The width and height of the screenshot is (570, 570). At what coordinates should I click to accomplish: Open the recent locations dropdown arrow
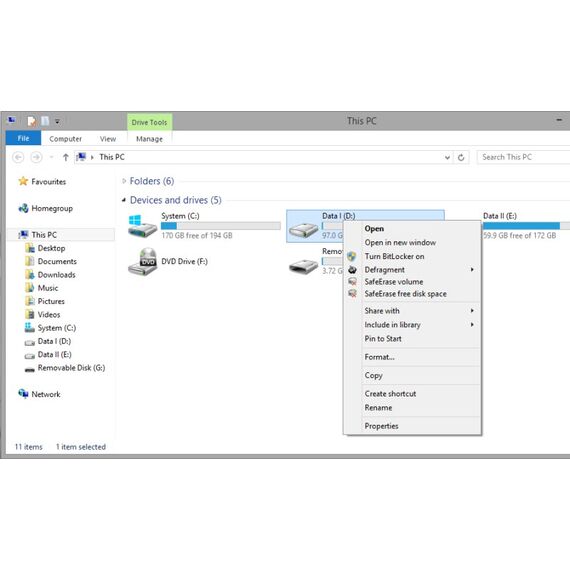pyautogui.click(x=52, y=157)
